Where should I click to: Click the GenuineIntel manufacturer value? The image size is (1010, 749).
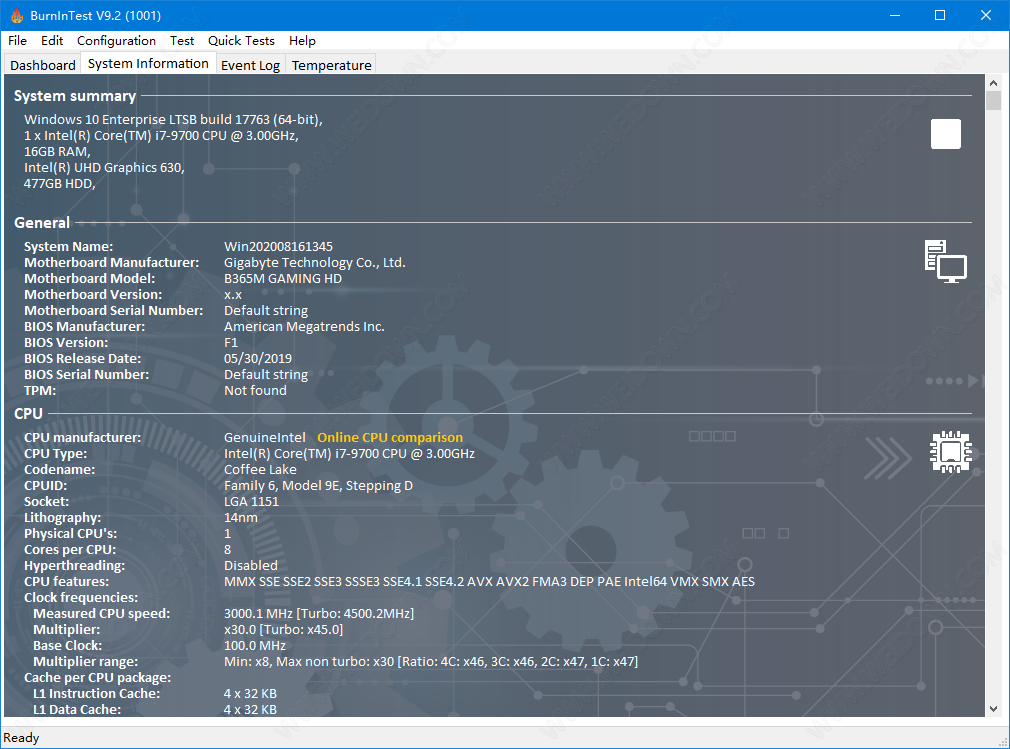coord(265,437)
